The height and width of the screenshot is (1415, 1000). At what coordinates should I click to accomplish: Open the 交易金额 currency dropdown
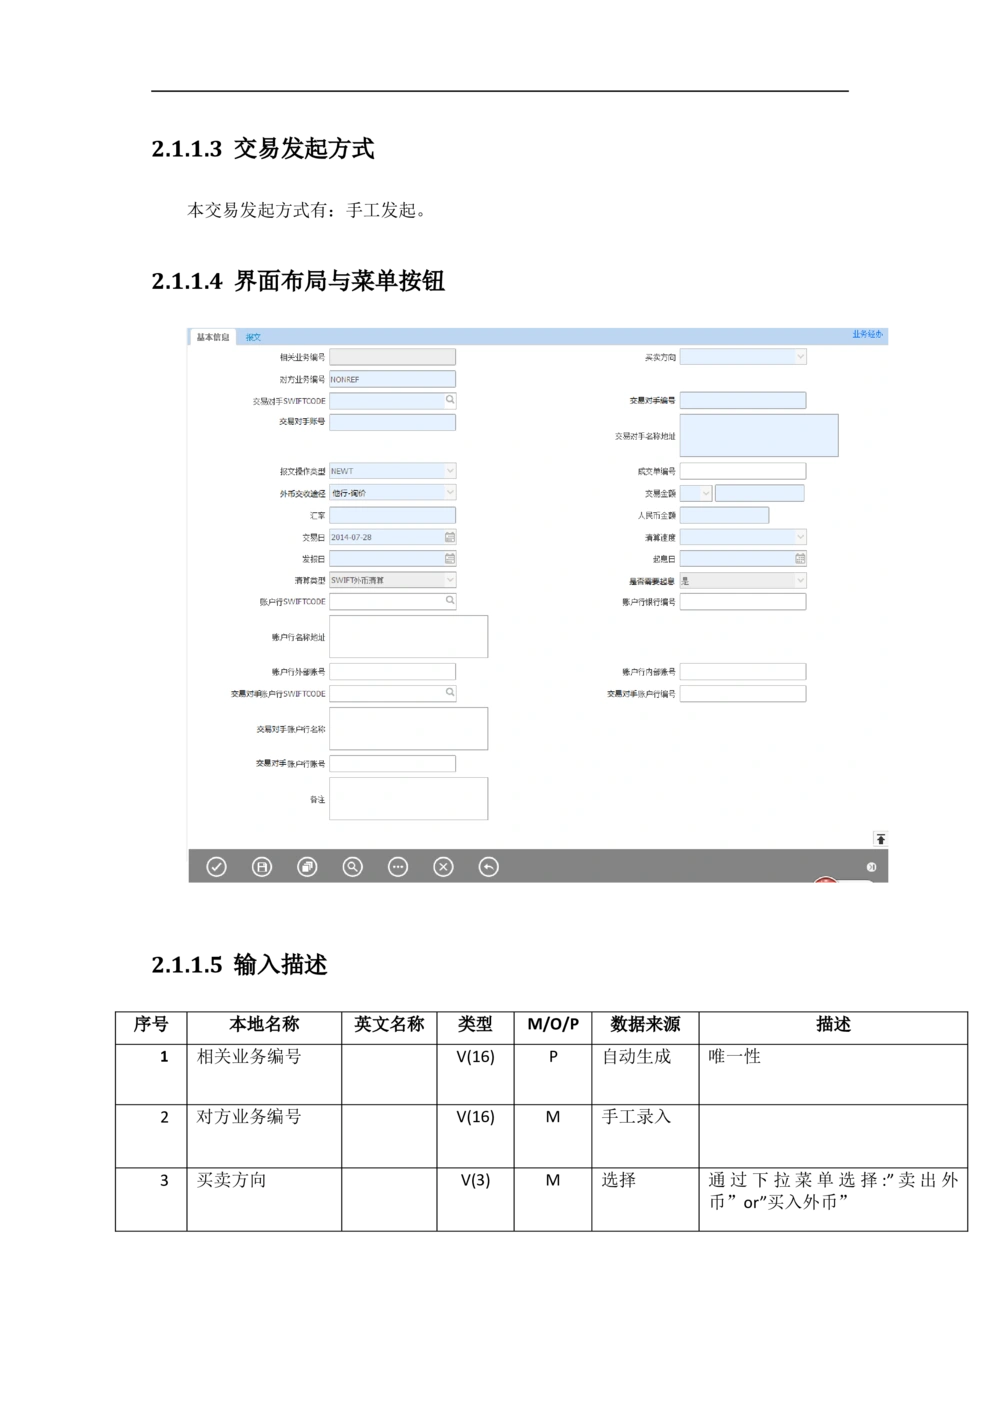point(705,493)
